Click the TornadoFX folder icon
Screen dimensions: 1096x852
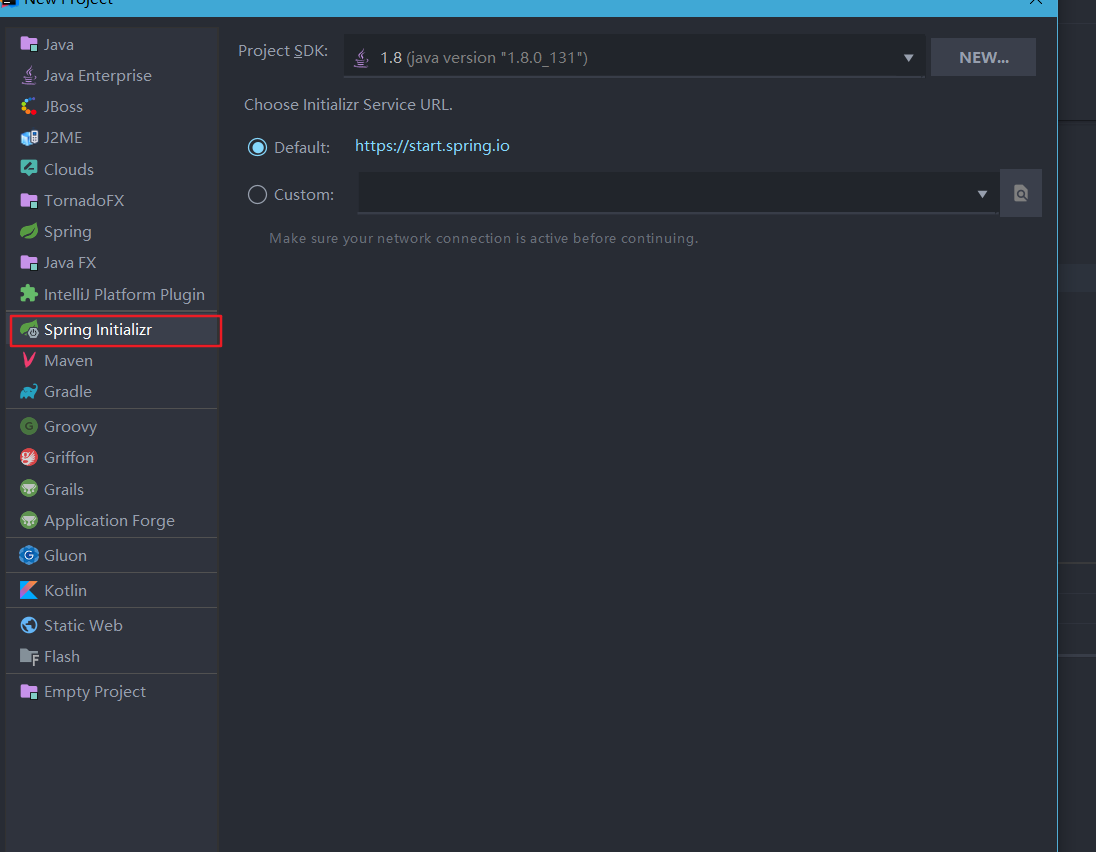click(x=29, y=201)
